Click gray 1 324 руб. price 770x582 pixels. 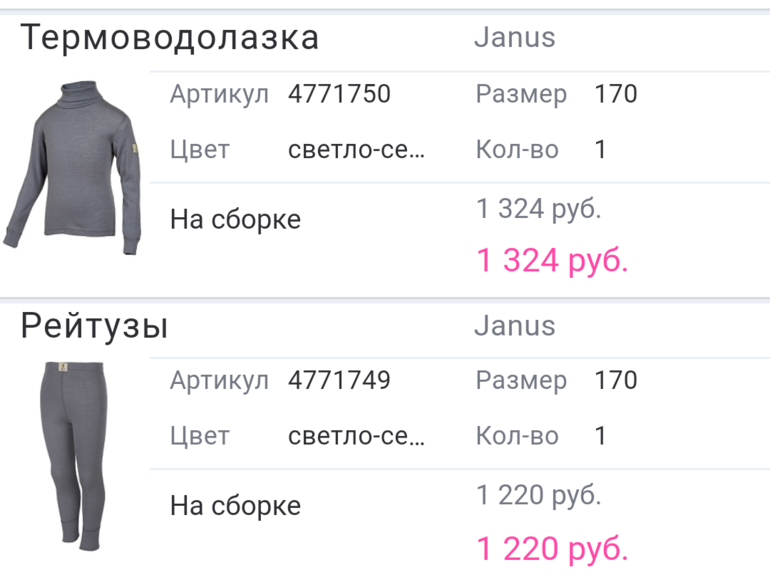point(538,209)
